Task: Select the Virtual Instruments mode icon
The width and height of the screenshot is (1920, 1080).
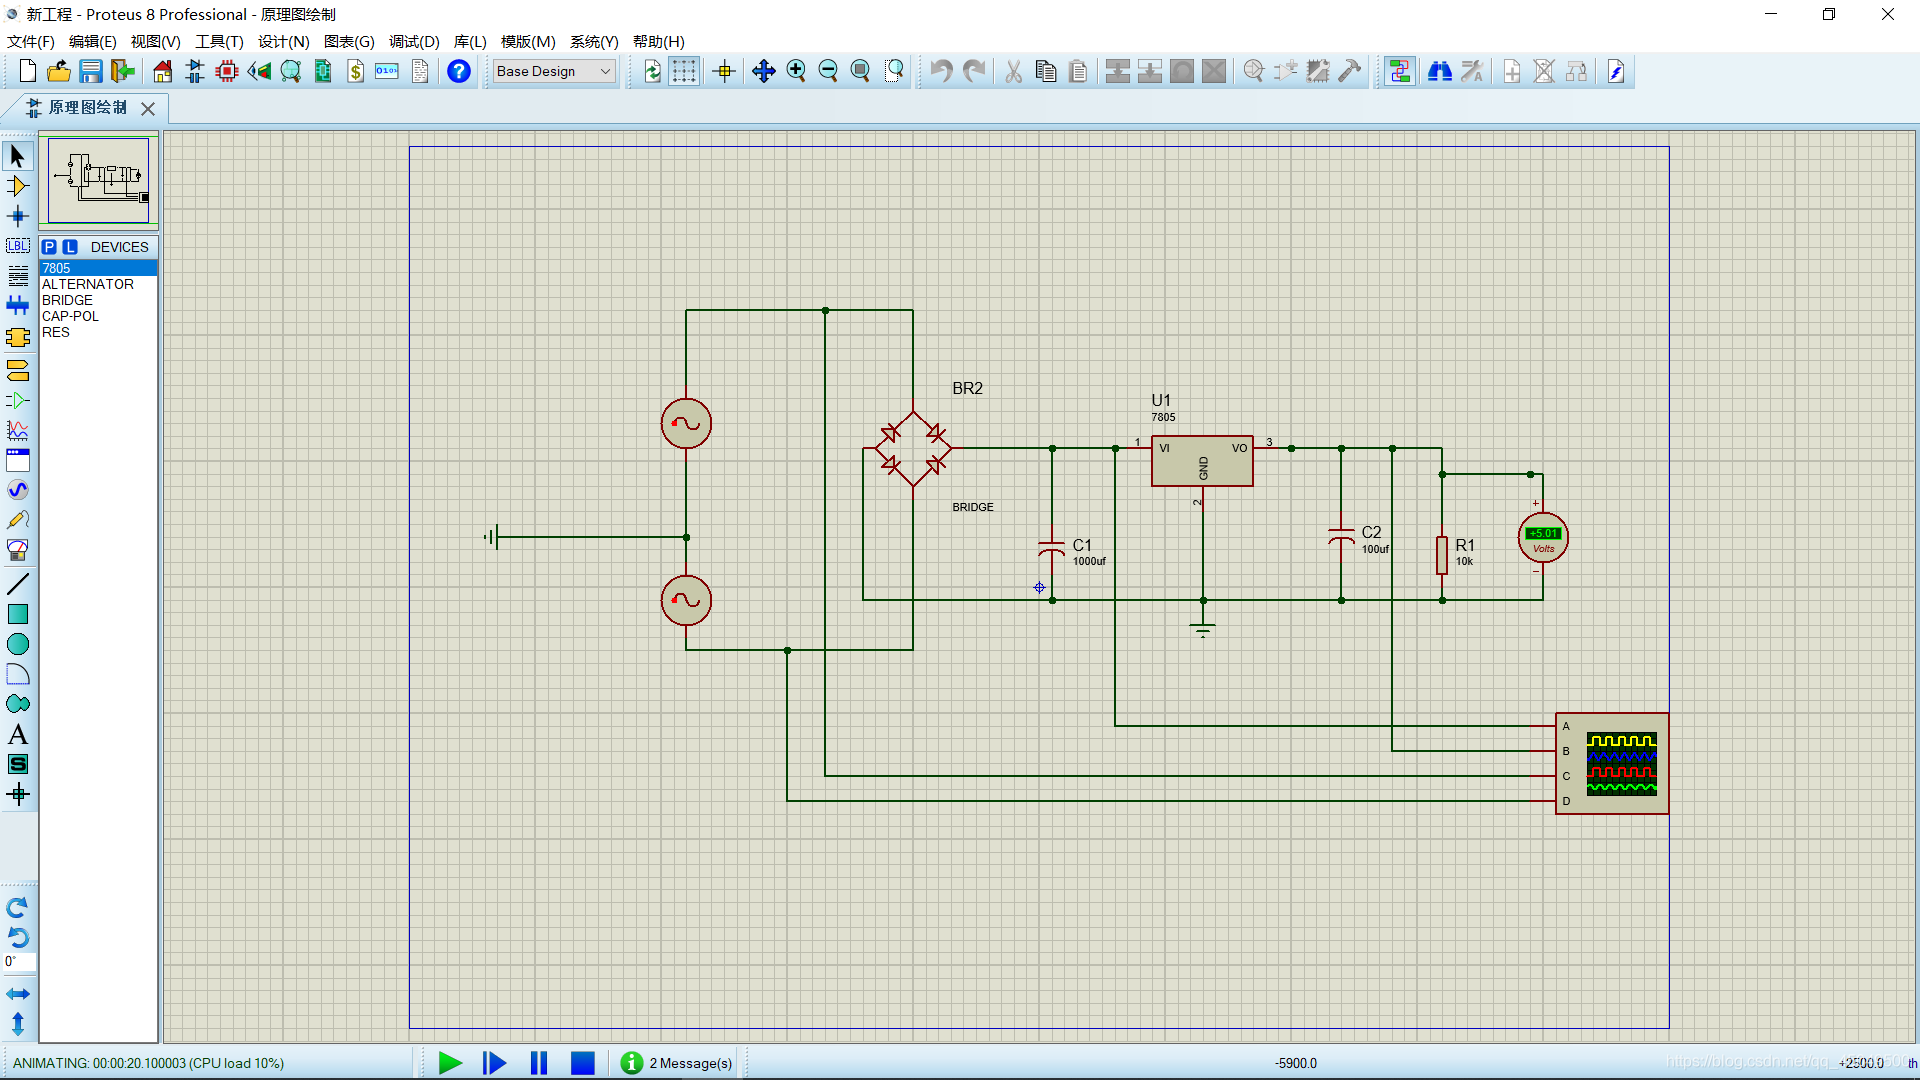Action: 17,550
